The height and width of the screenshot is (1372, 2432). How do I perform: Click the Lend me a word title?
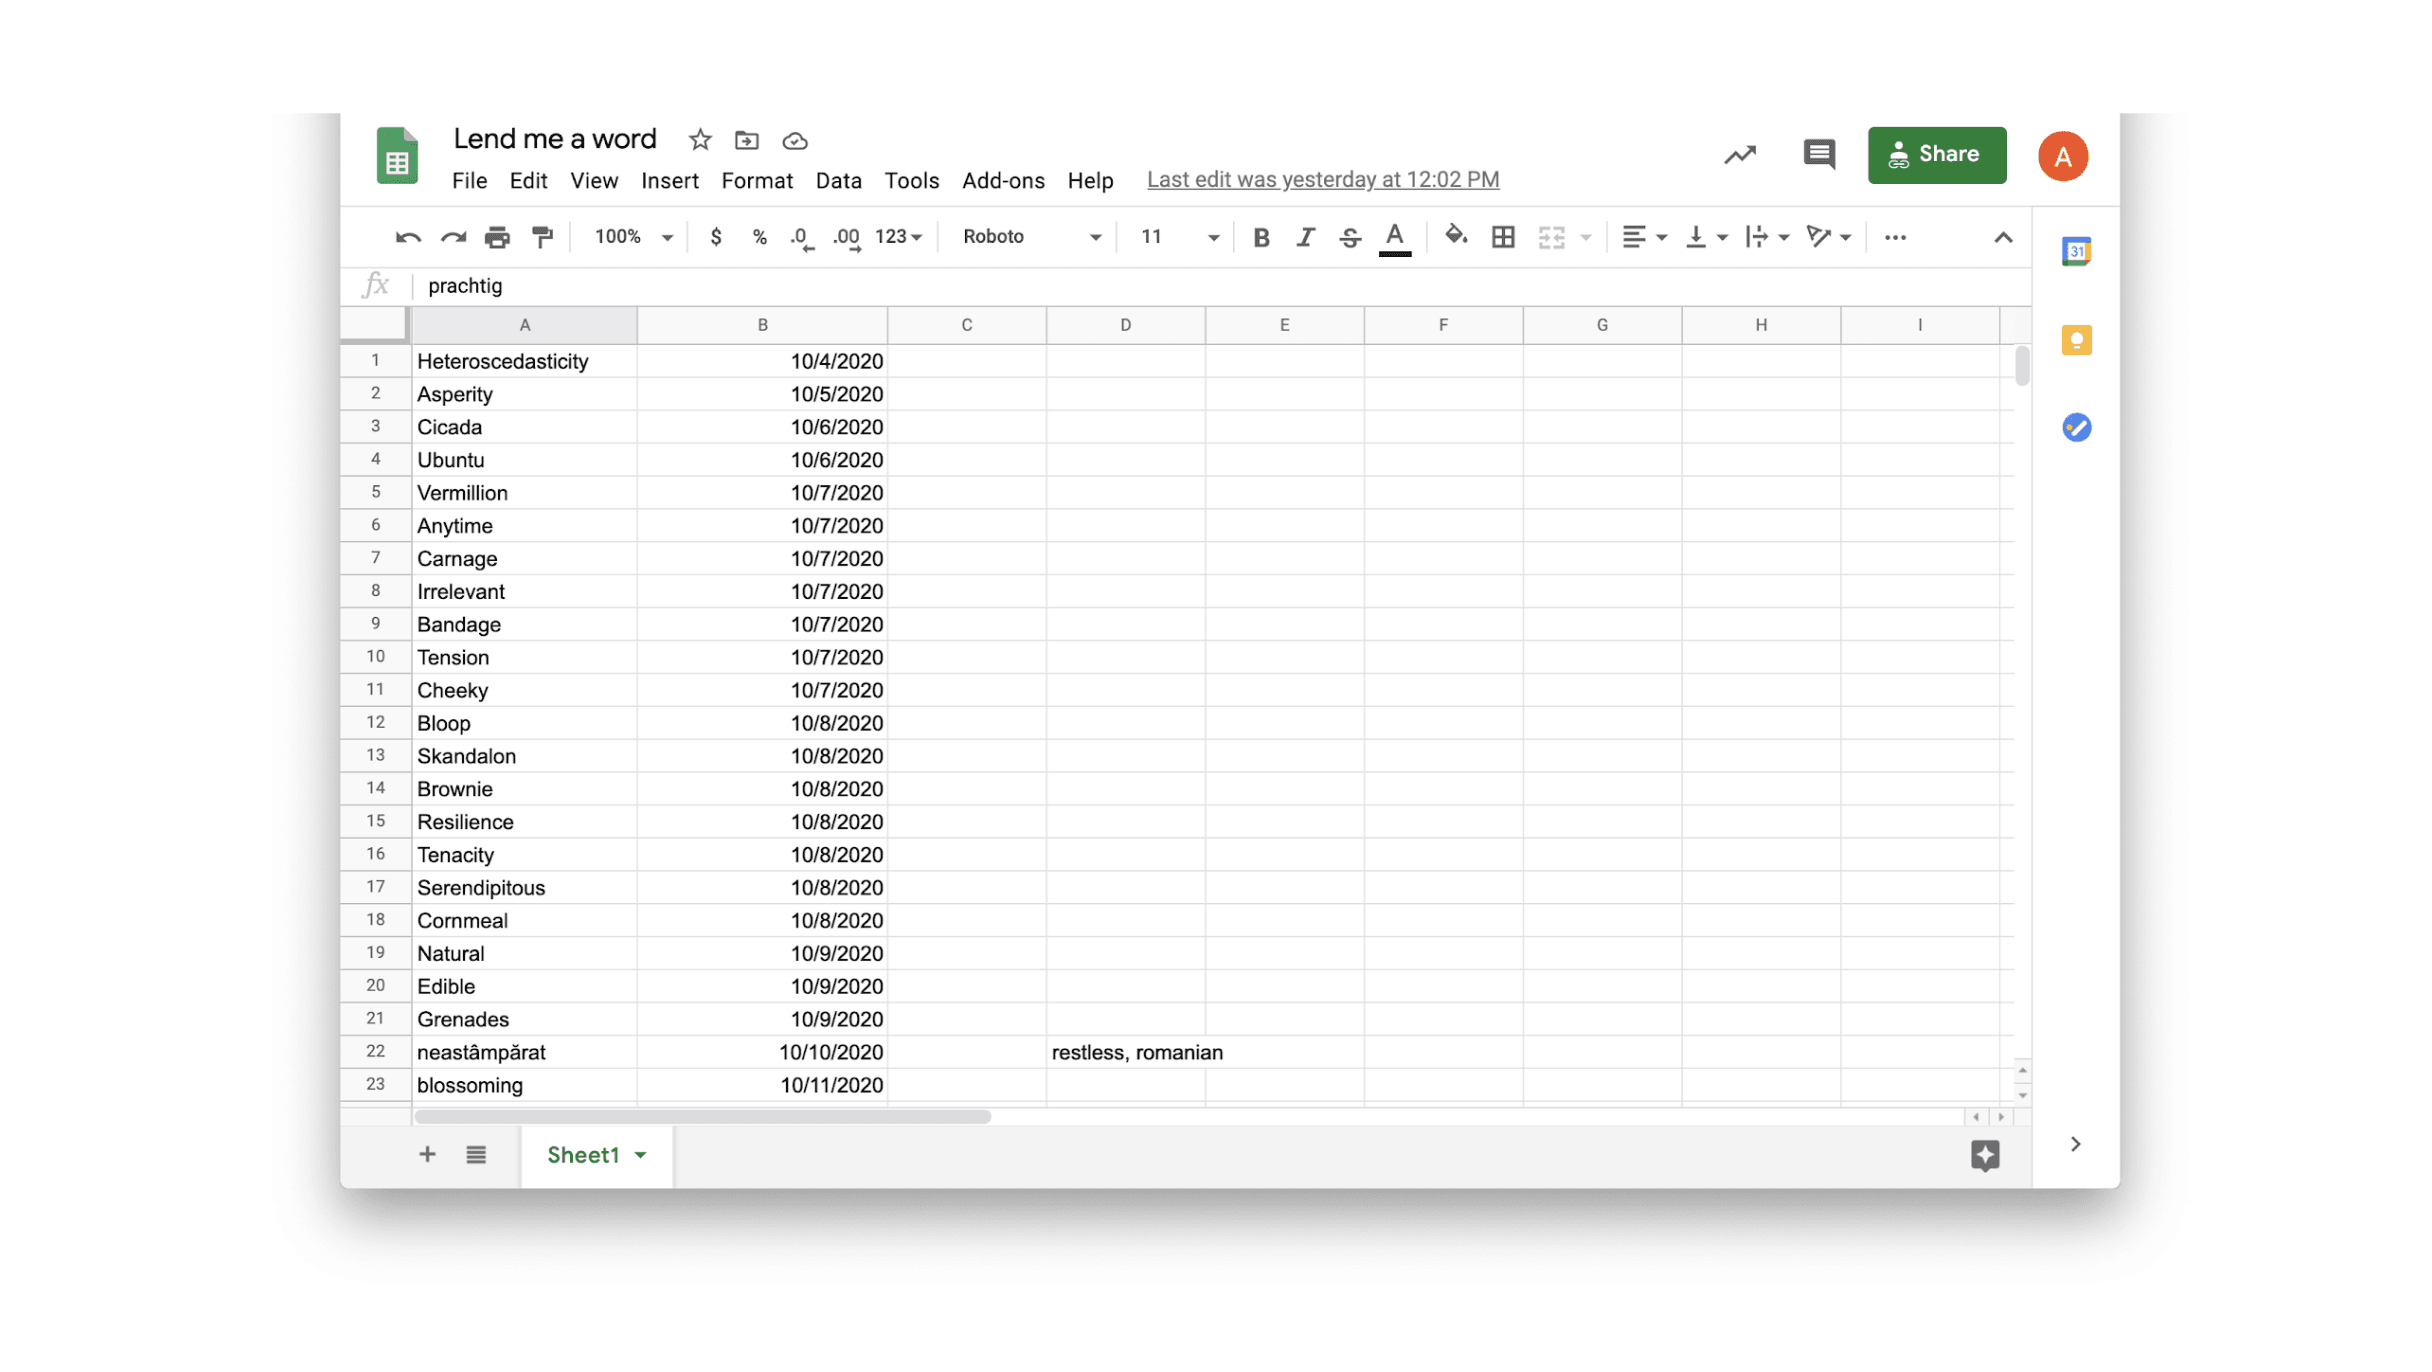[x=555, y=139]
